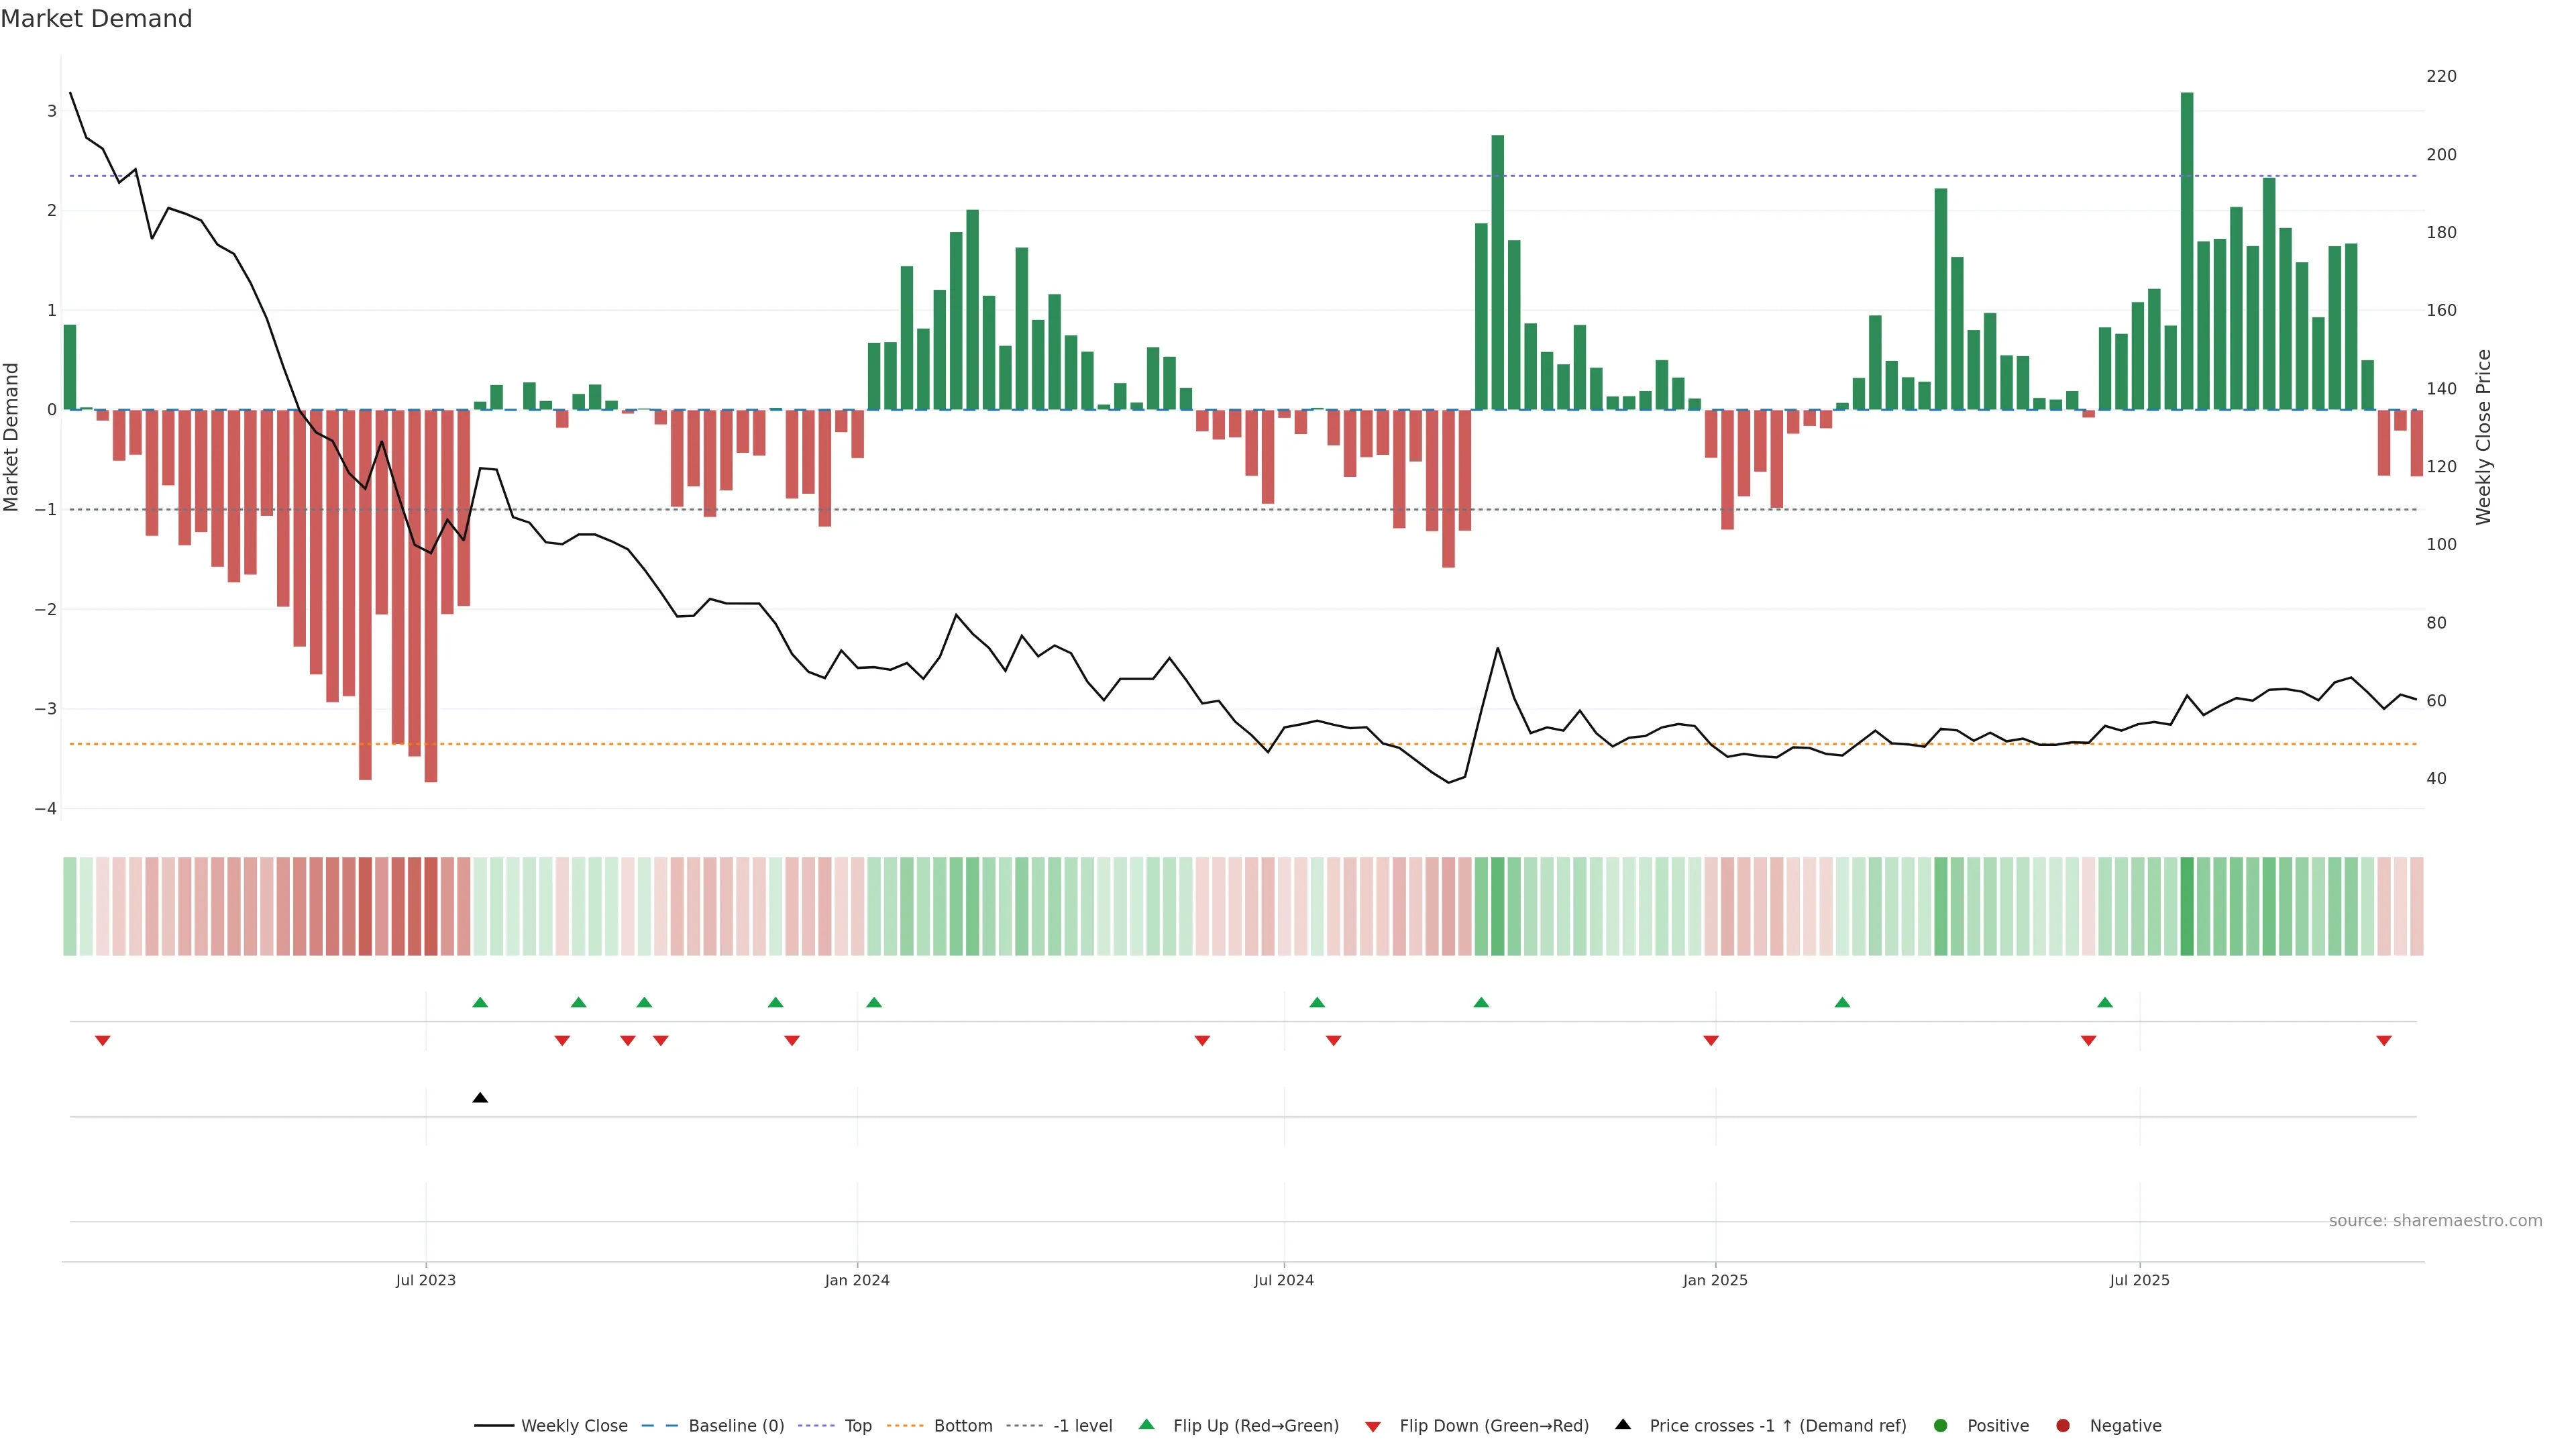
Task: Click the red flip-down marker near Jan 2025
Action: coord(1711,1041)
